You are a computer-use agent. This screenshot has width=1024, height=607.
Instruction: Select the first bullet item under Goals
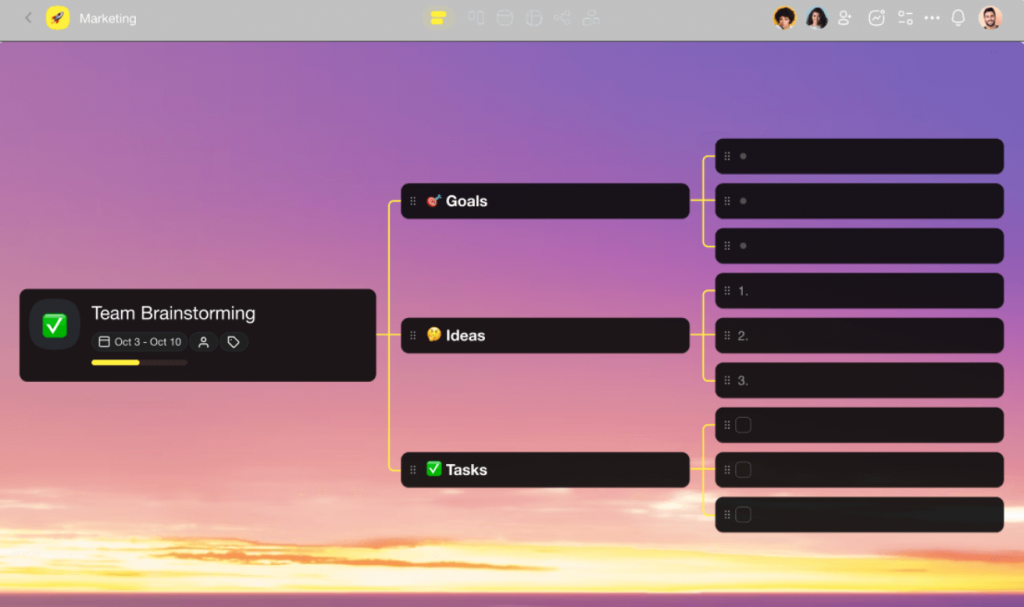pos(859,156)
